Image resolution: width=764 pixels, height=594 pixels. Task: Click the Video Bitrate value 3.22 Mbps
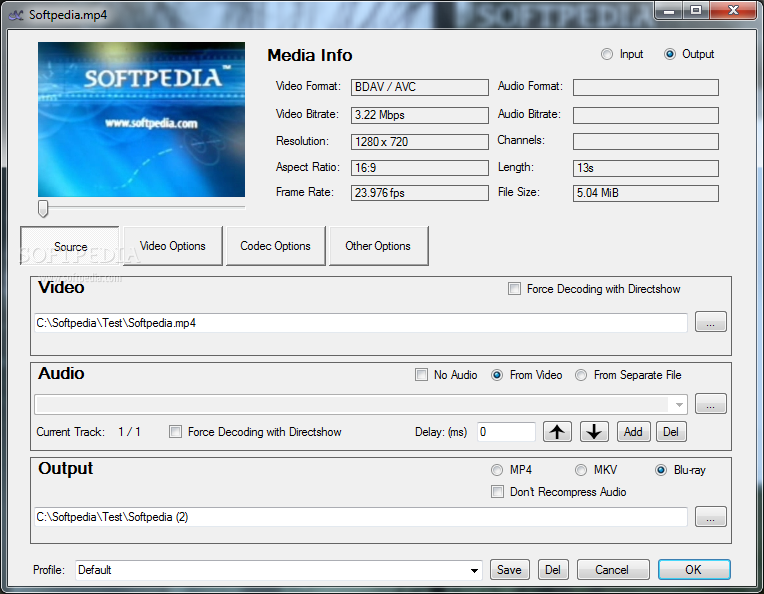[x=420, y=115]
